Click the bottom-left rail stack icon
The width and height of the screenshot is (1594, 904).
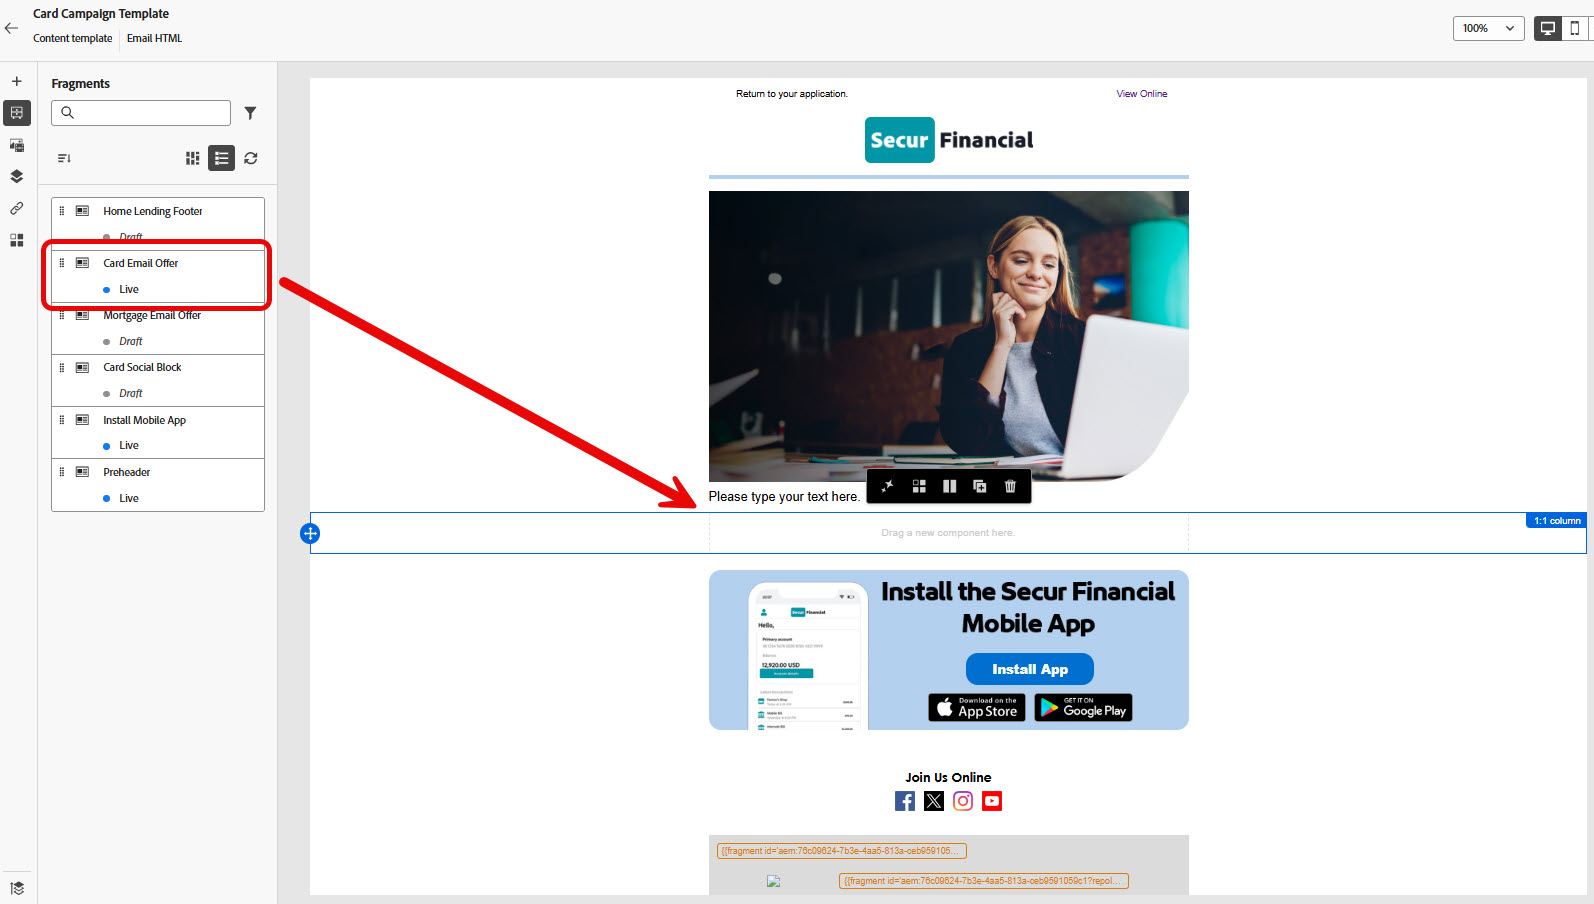[x=17, y=888]
